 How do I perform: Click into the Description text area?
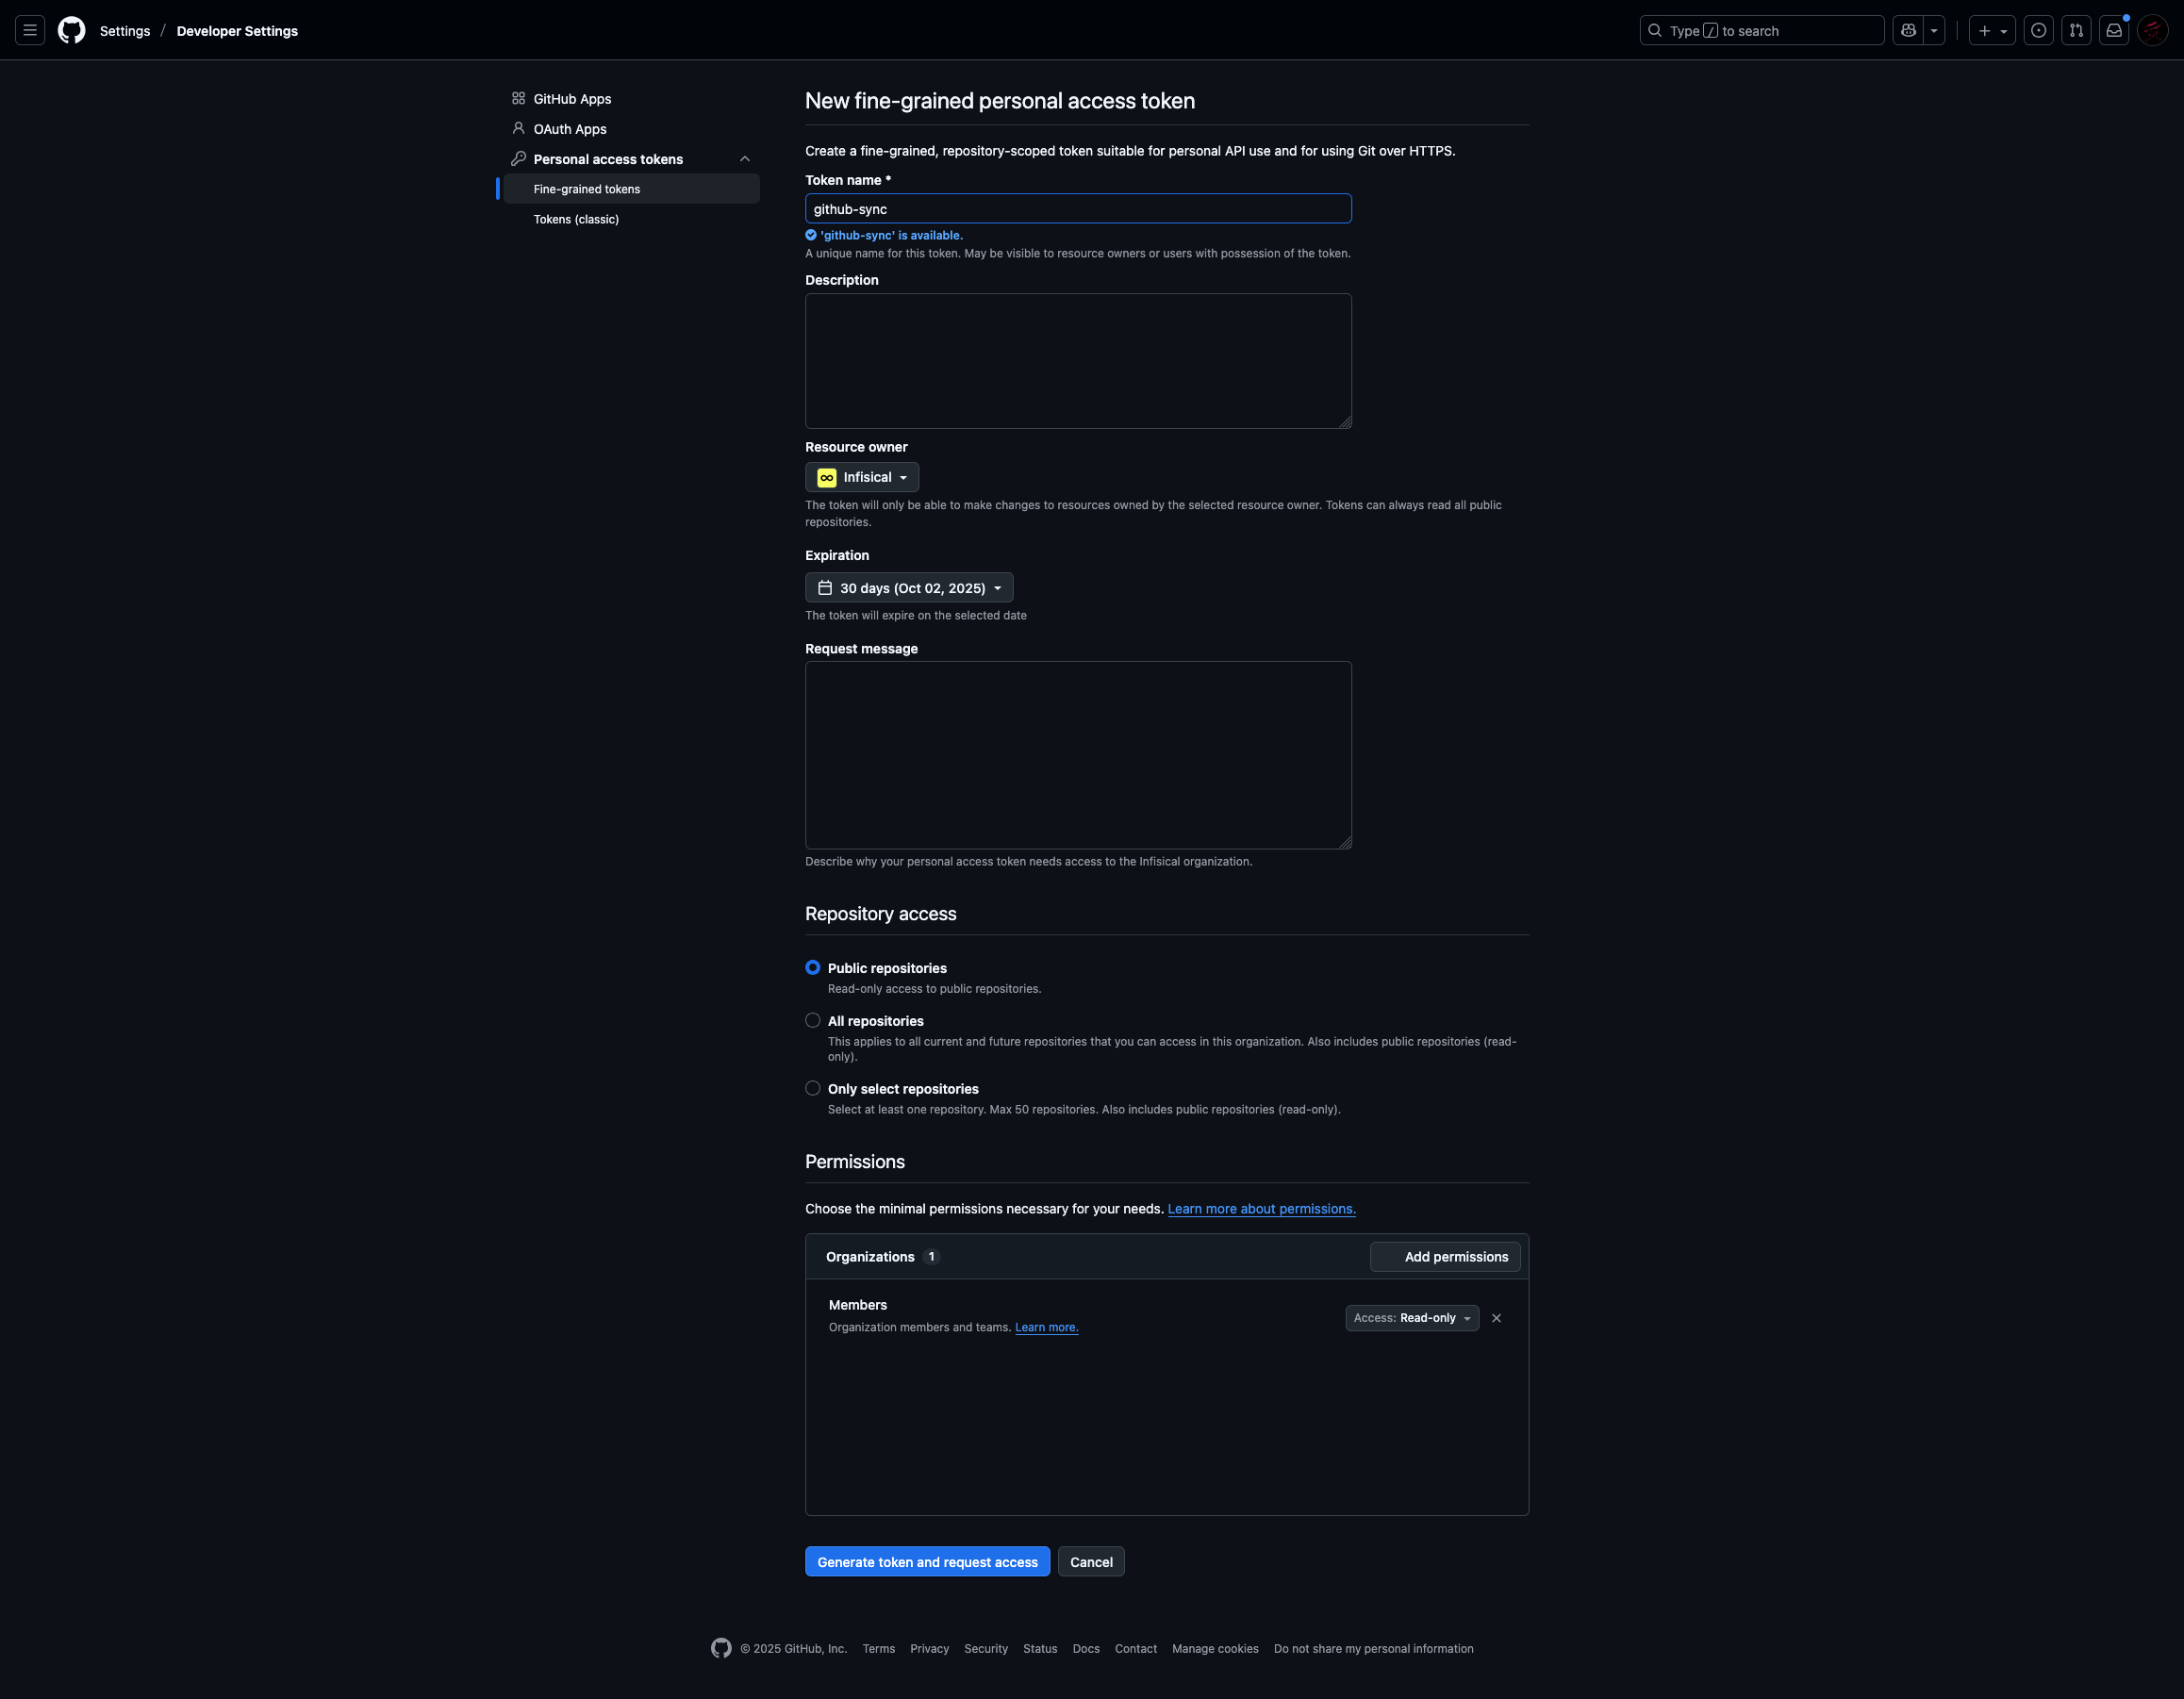coord(1078,361)
